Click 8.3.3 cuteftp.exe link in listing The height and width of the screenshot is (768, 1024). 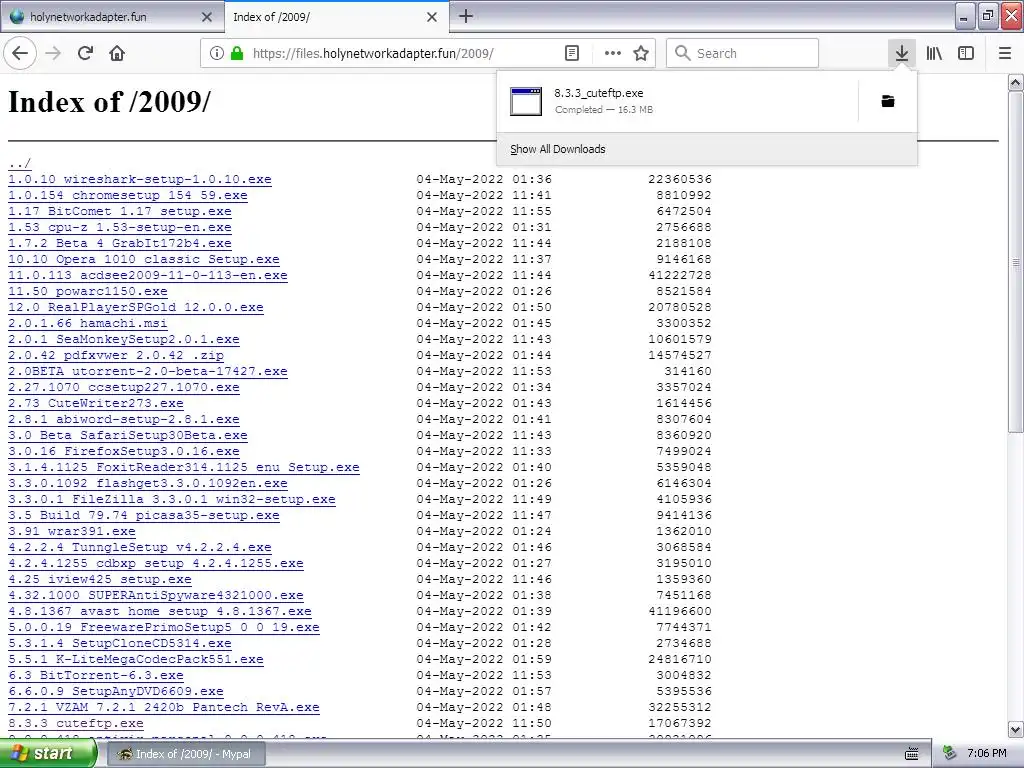[76, 723]
